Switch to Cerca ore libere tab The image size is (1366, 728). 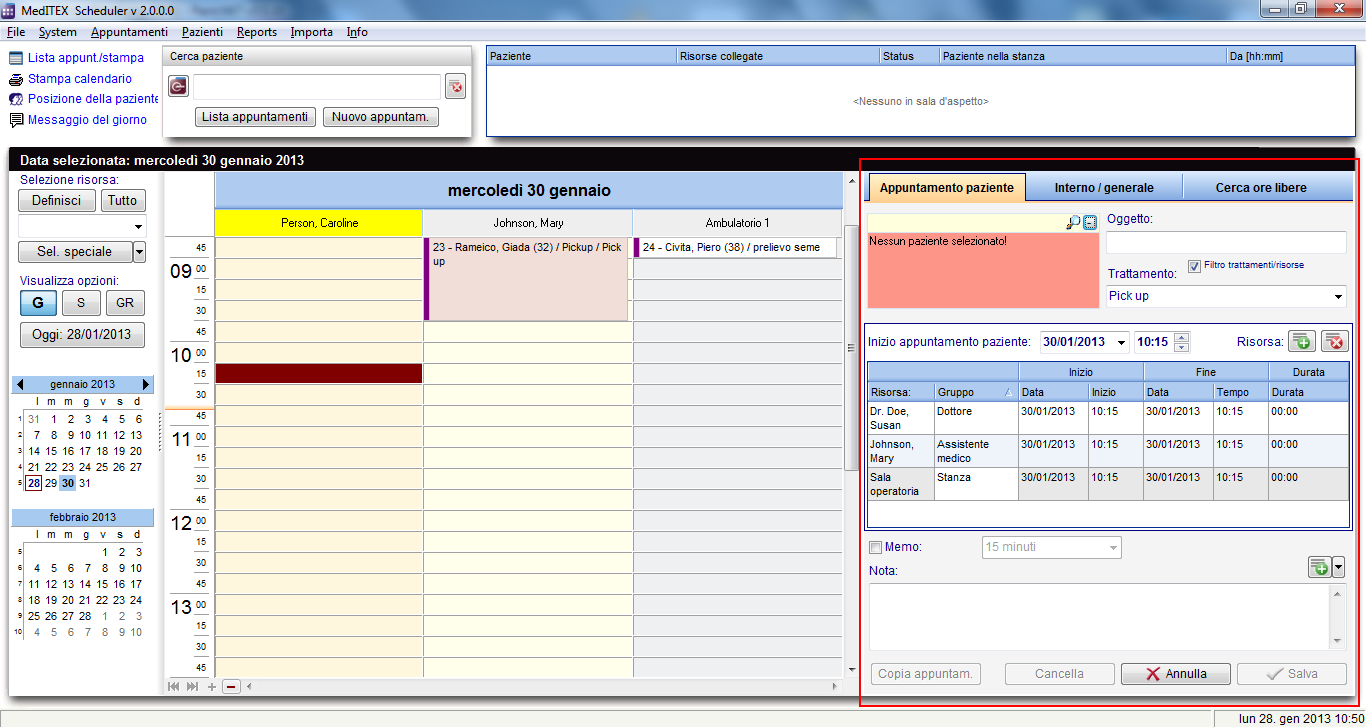(1260, 188)
